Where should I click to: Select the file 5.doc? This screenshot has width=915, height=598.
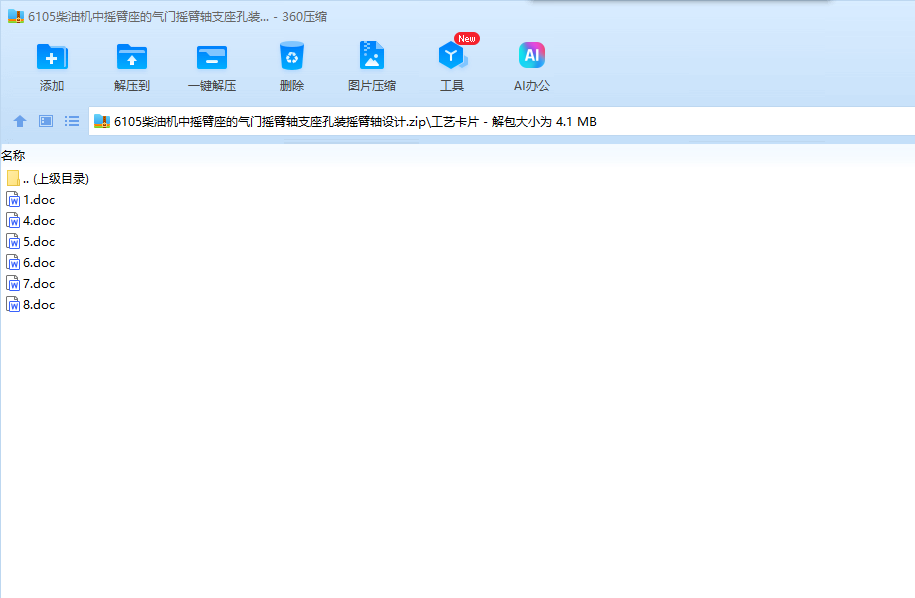tap(30, 242)
